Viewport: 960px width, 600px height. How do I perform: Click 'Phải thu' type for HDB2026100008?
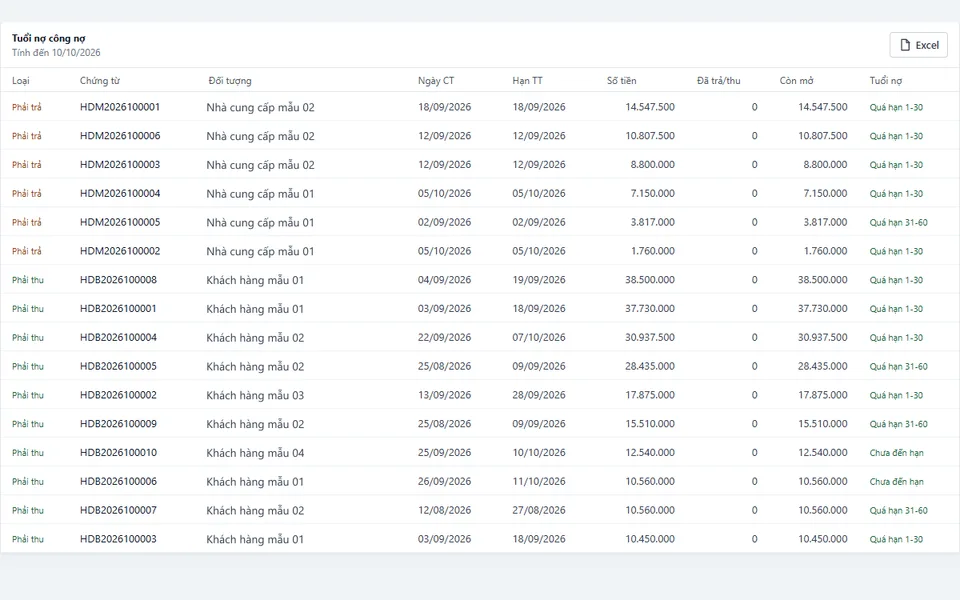[x=28, y=280]
